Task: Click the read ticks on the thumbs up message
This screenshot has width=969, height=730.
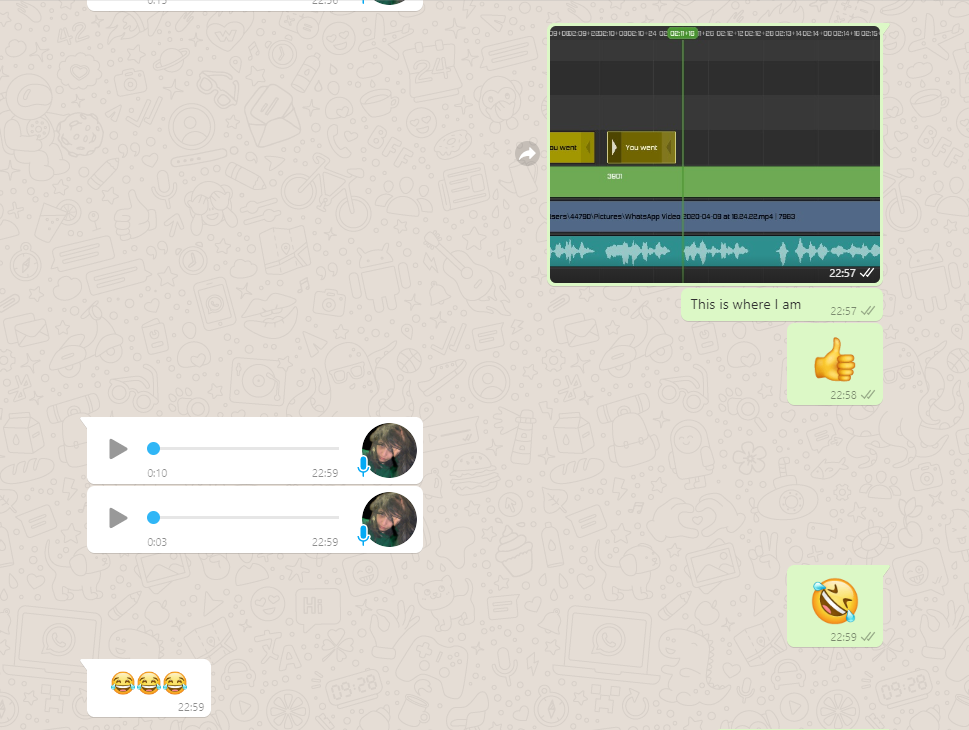Action: click(868, 395)
